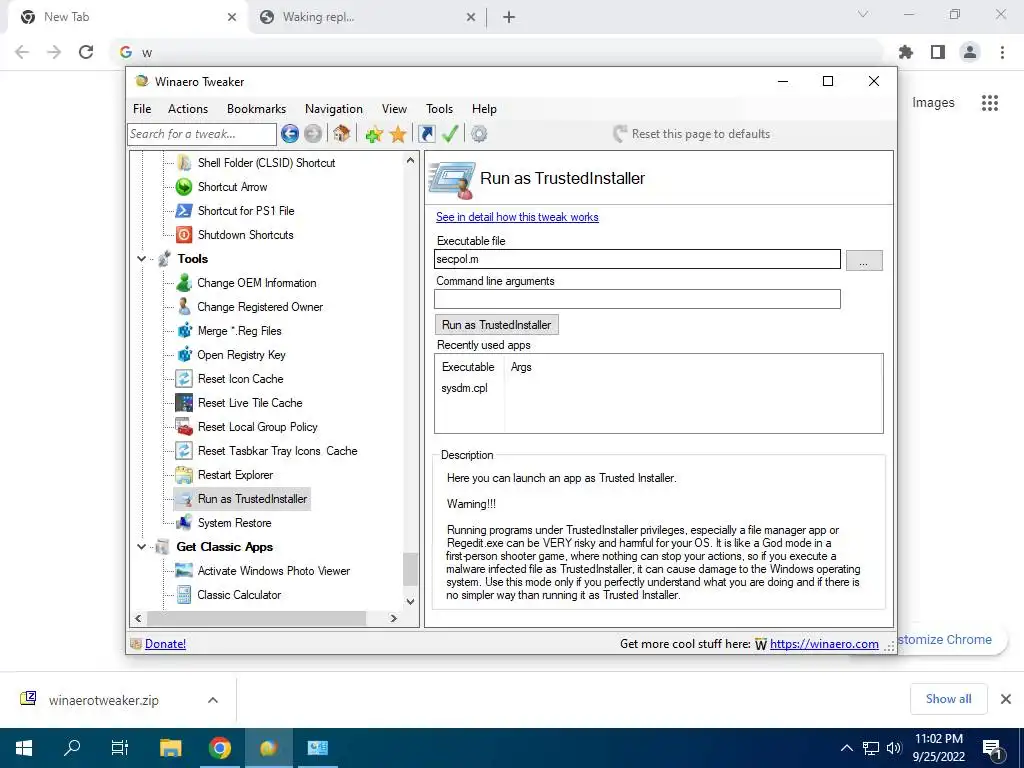Viewport: 1024px width, 768px height.
Task: Click the Run as TrustedInstaller button
Action: (x=496, y=325)
